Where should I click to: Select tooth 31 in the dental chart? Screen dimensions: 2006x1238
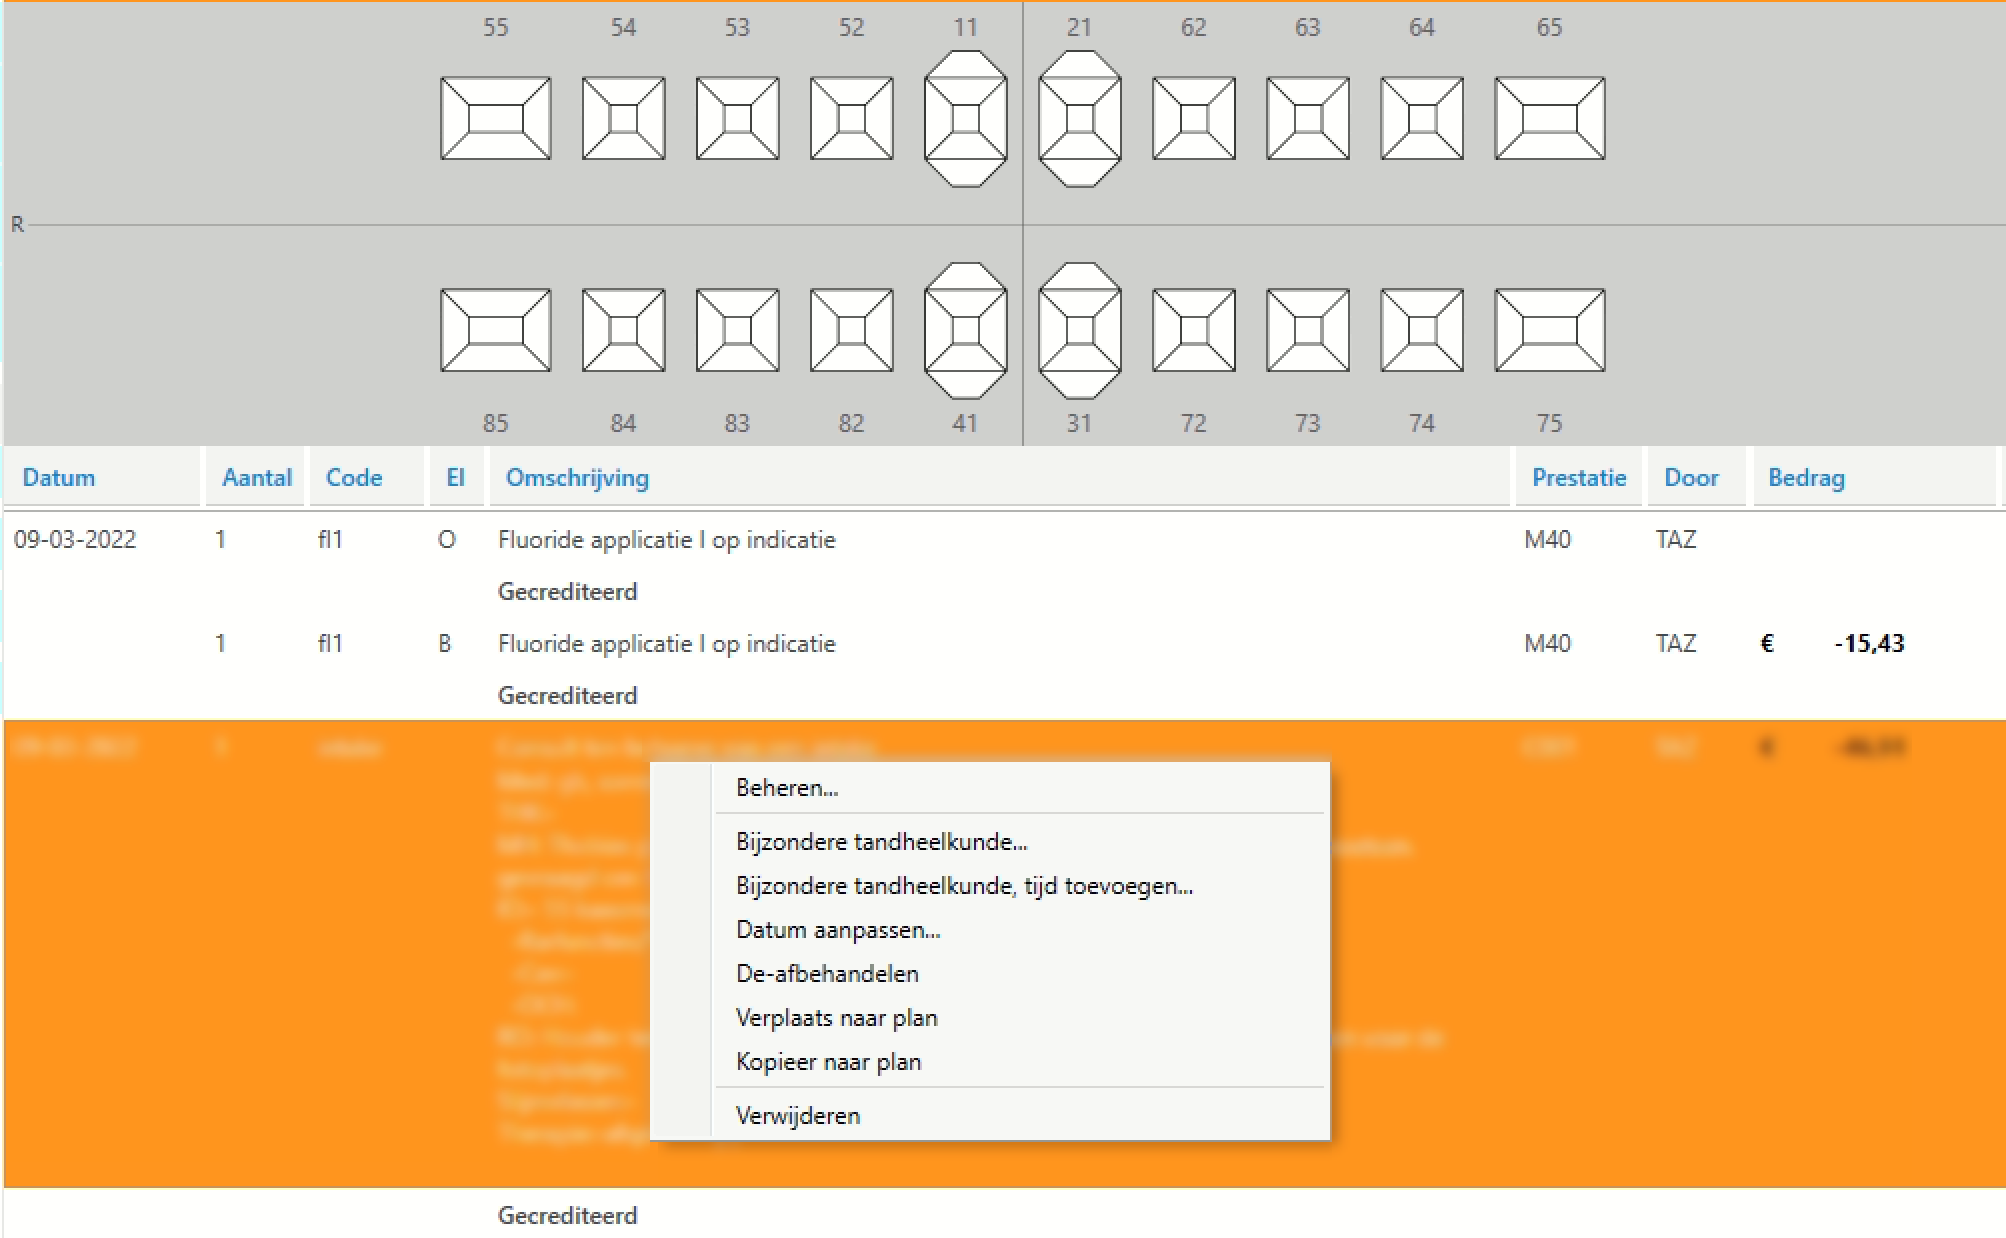pos(1079,330)
